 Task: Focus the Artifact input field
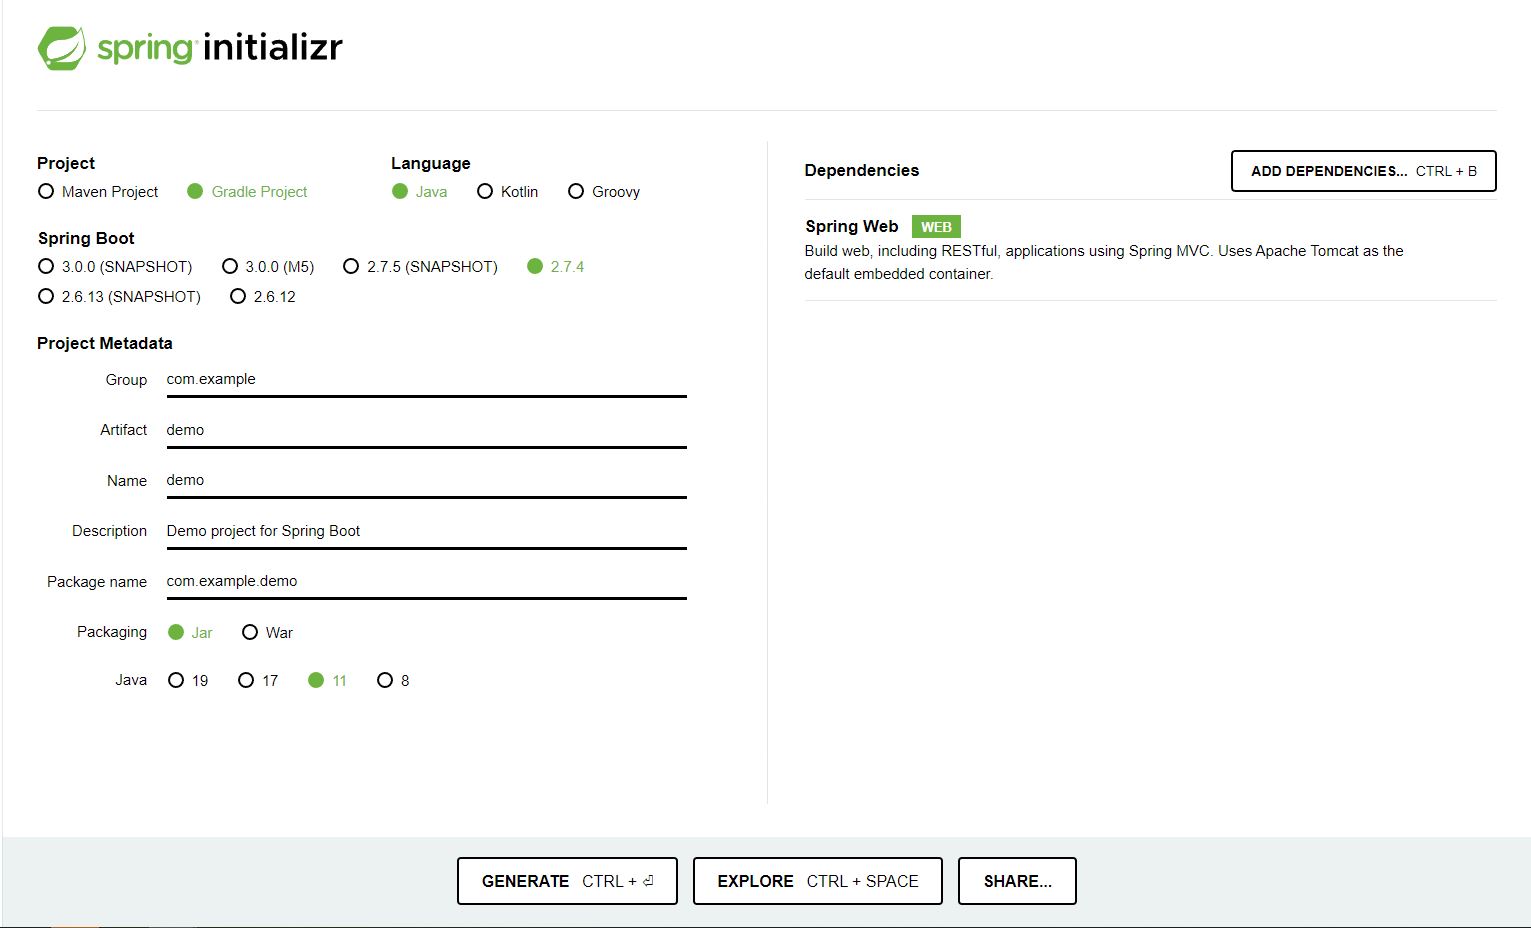426,430
